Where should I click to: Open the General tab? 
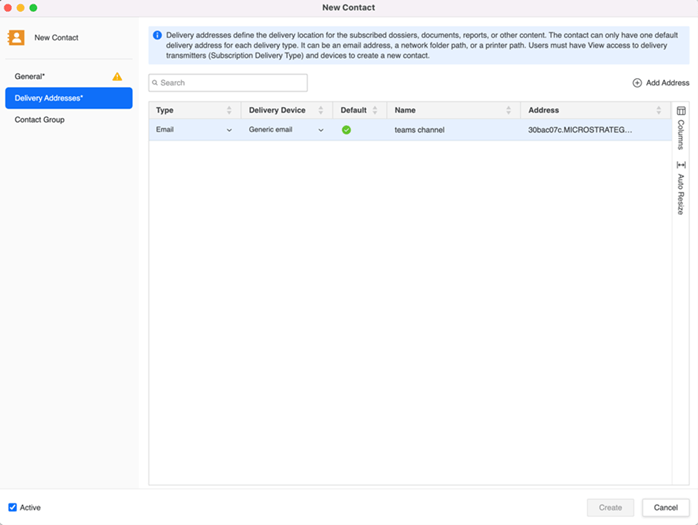click(30, 76)
